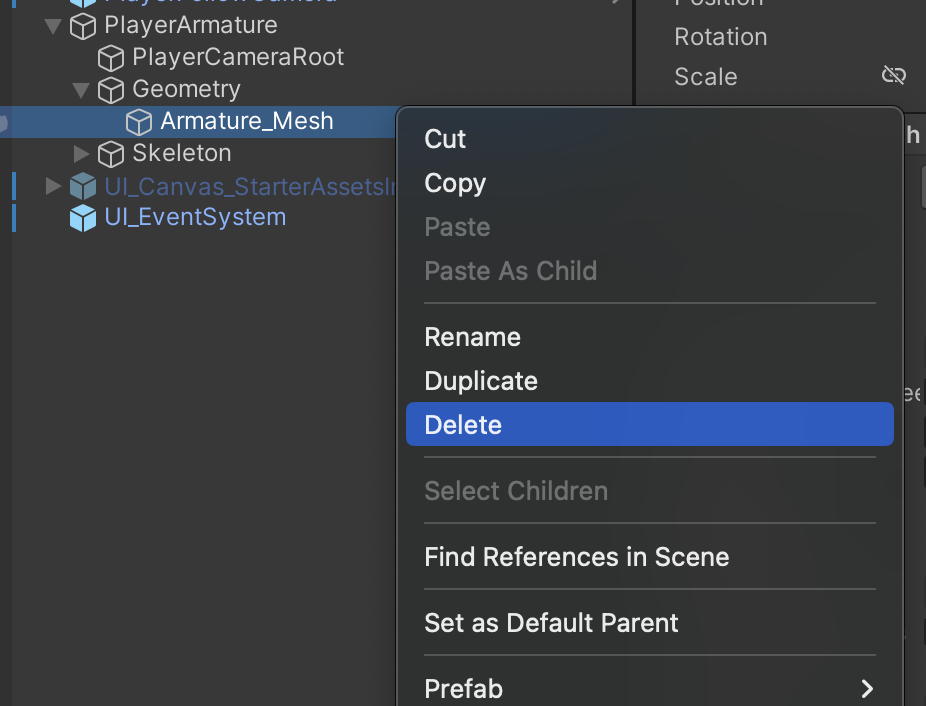Expand the UI_Canvas_StarterAssets prefab node
This screenshot has width=926, height=706.
coord(54,186)
